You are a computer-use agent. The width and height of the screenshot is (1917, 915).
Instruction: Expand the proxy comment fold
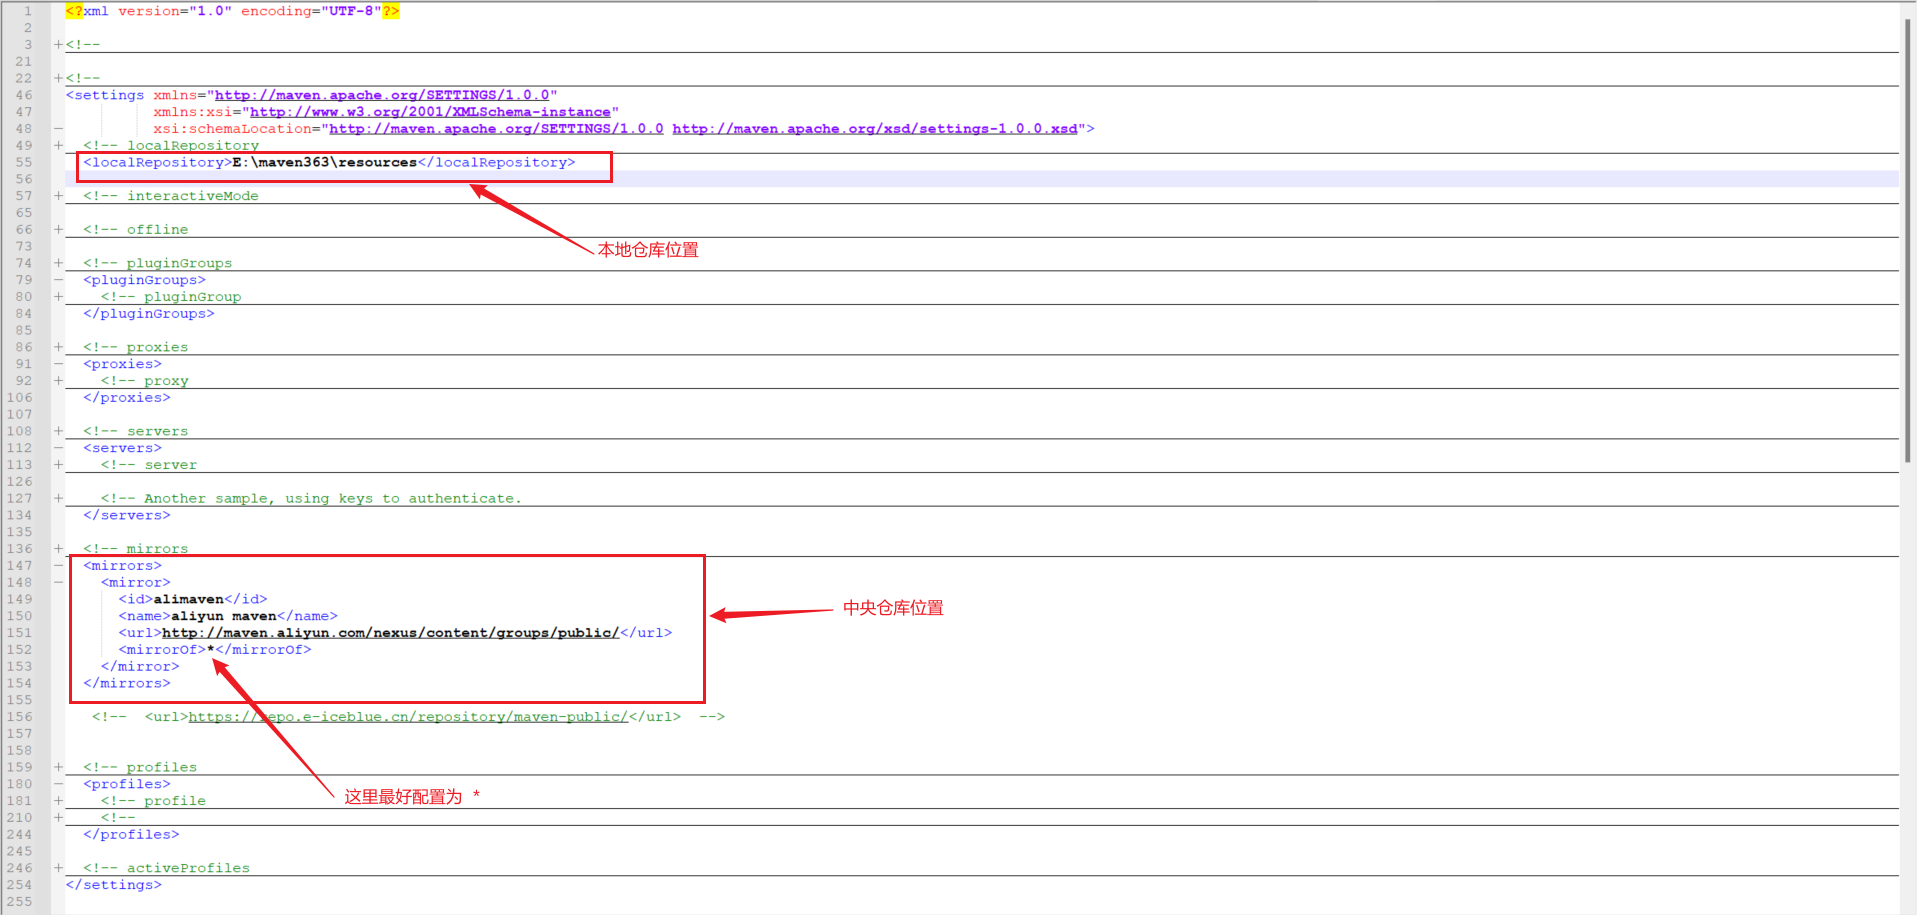[x=58, y=381]
